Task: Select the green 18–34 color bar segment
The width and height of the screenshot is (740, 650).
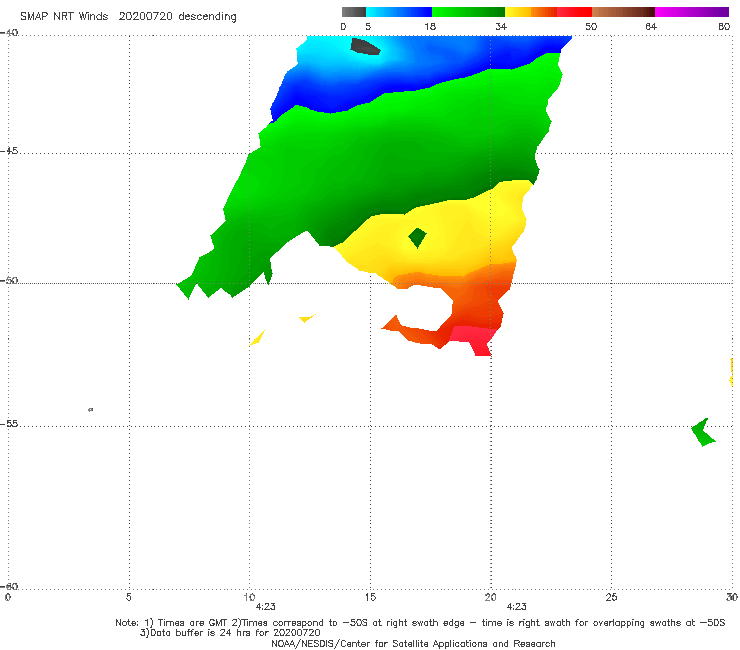Action: (468, 12)
